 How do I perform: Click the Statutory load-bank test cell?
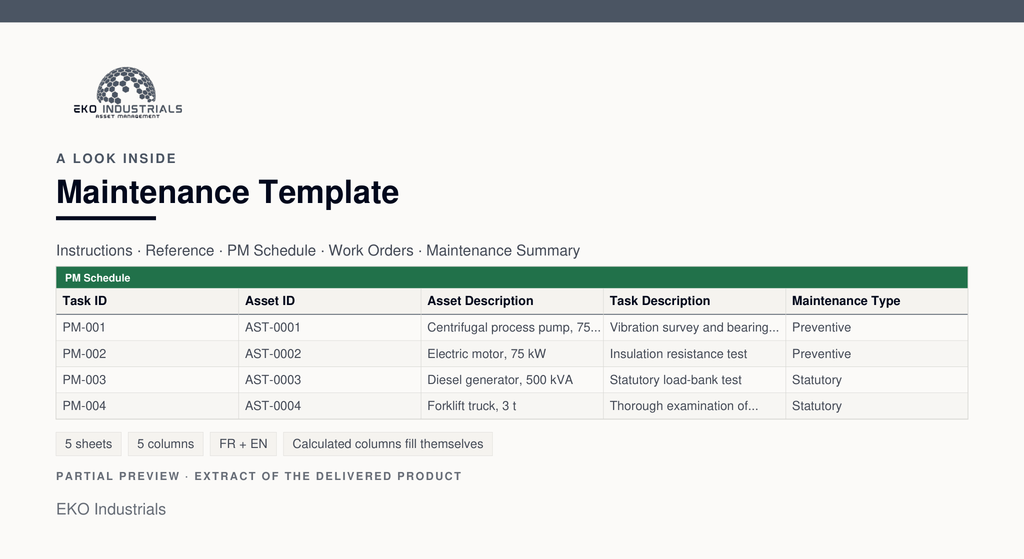click(694, 380)
